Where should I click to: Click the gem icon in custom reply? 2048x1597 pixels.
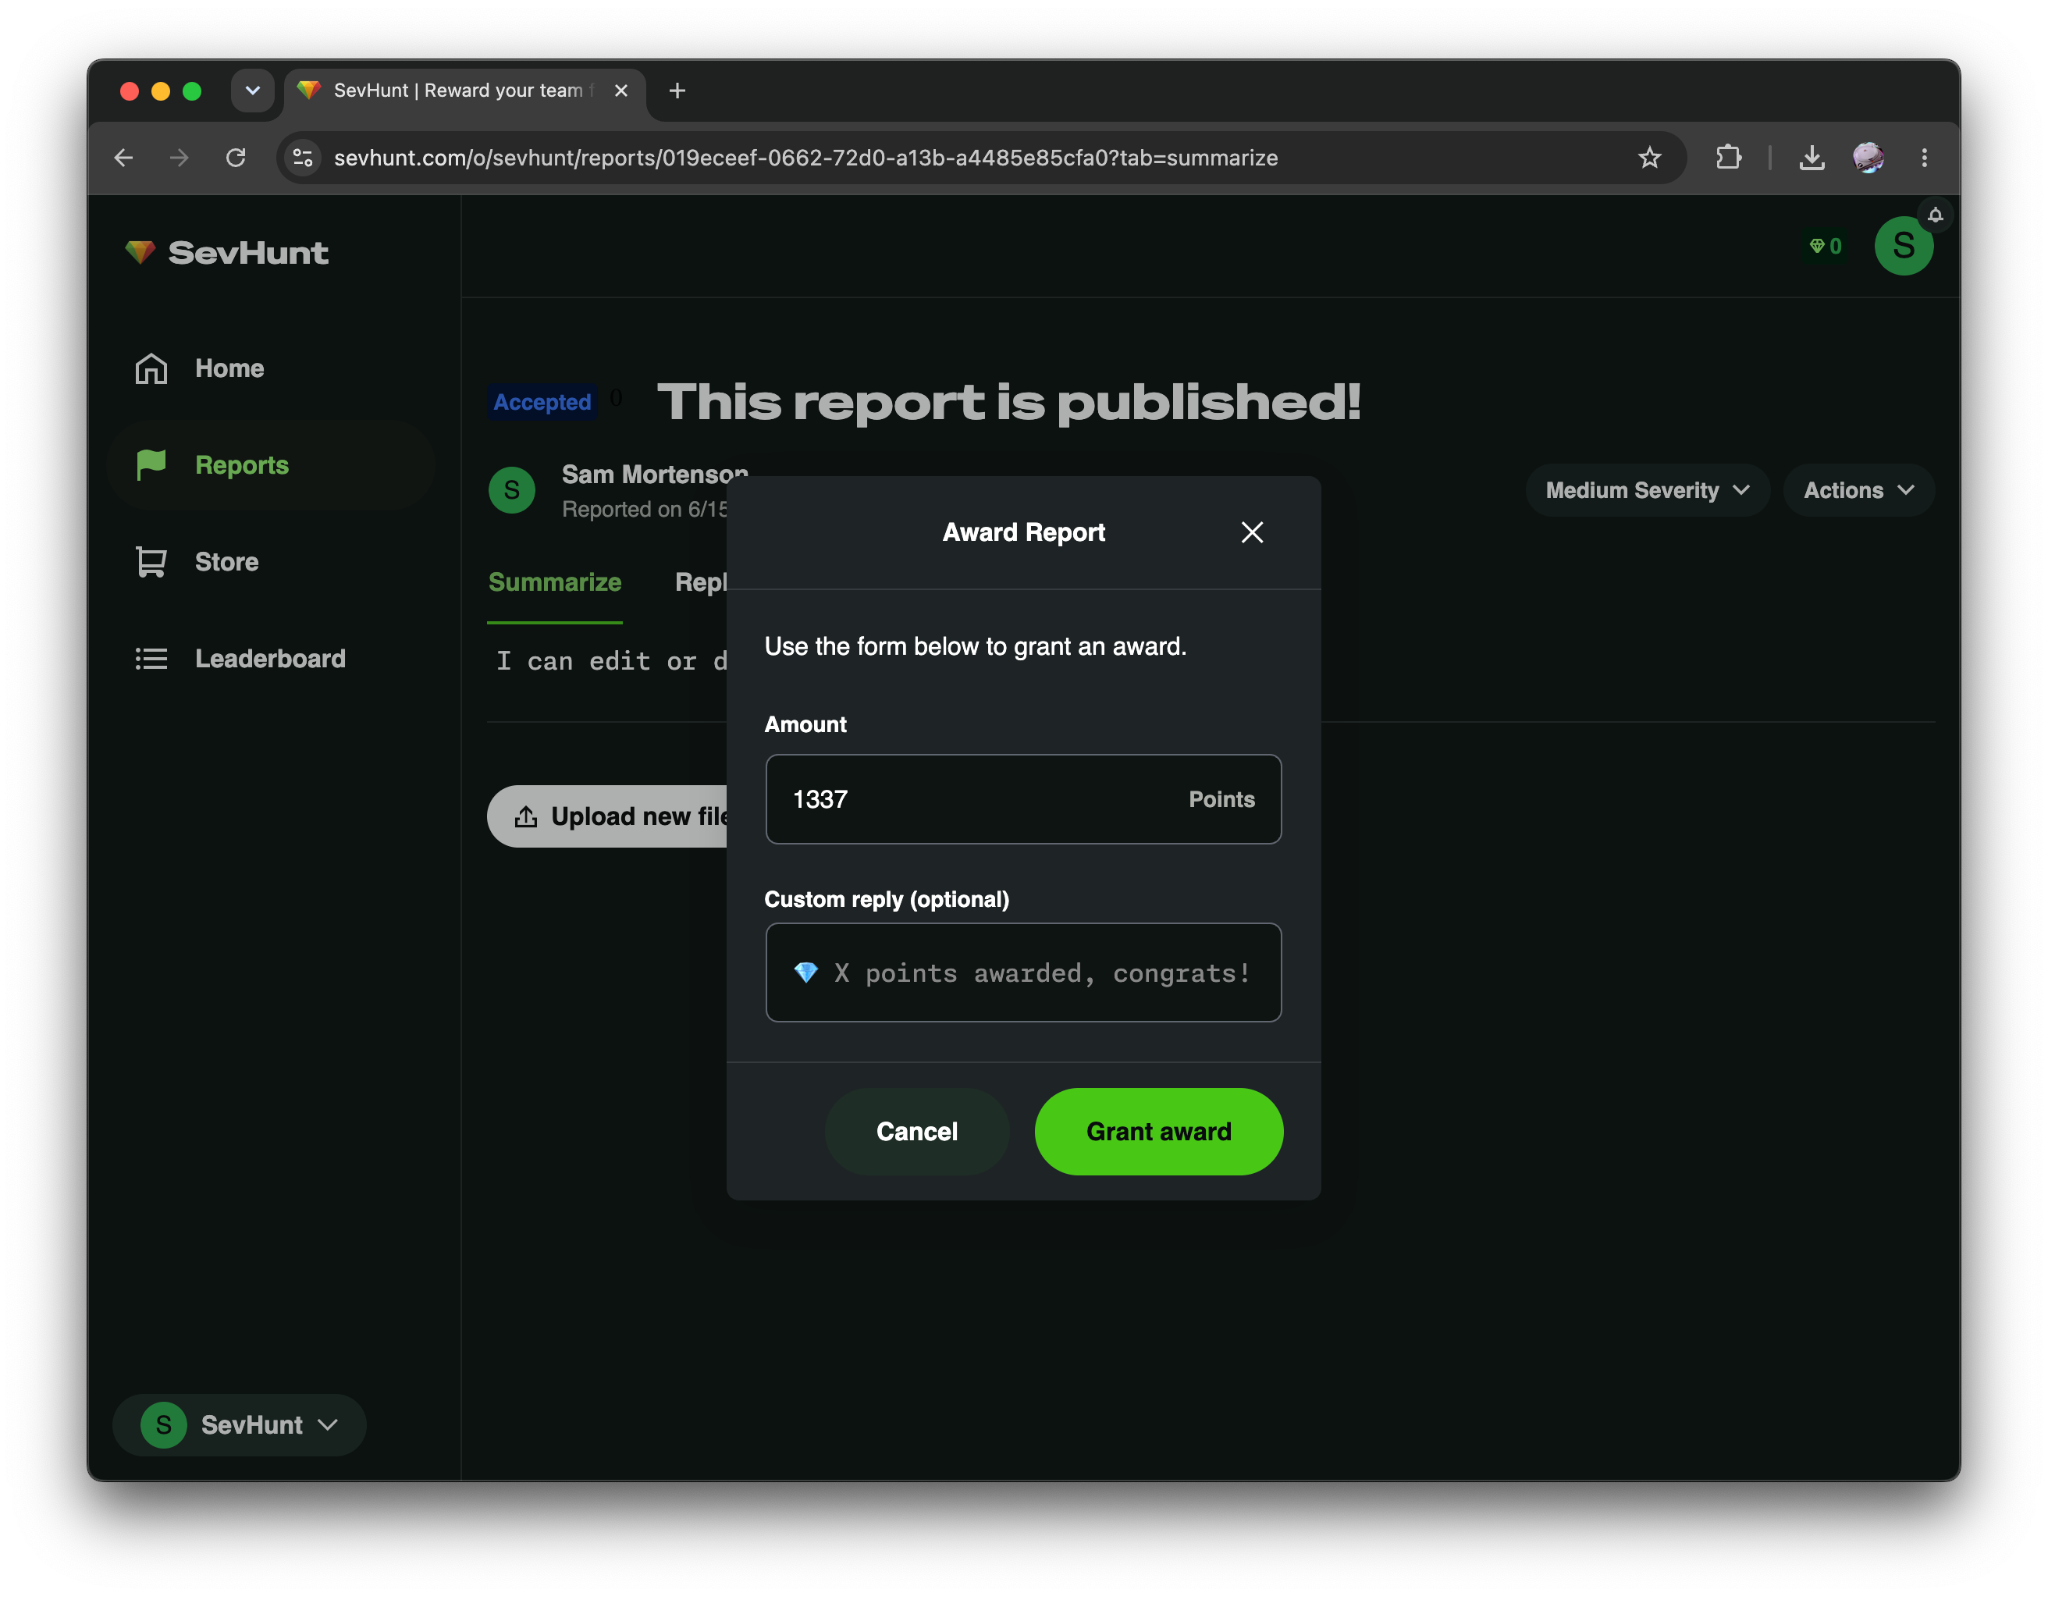pos(806,972)
